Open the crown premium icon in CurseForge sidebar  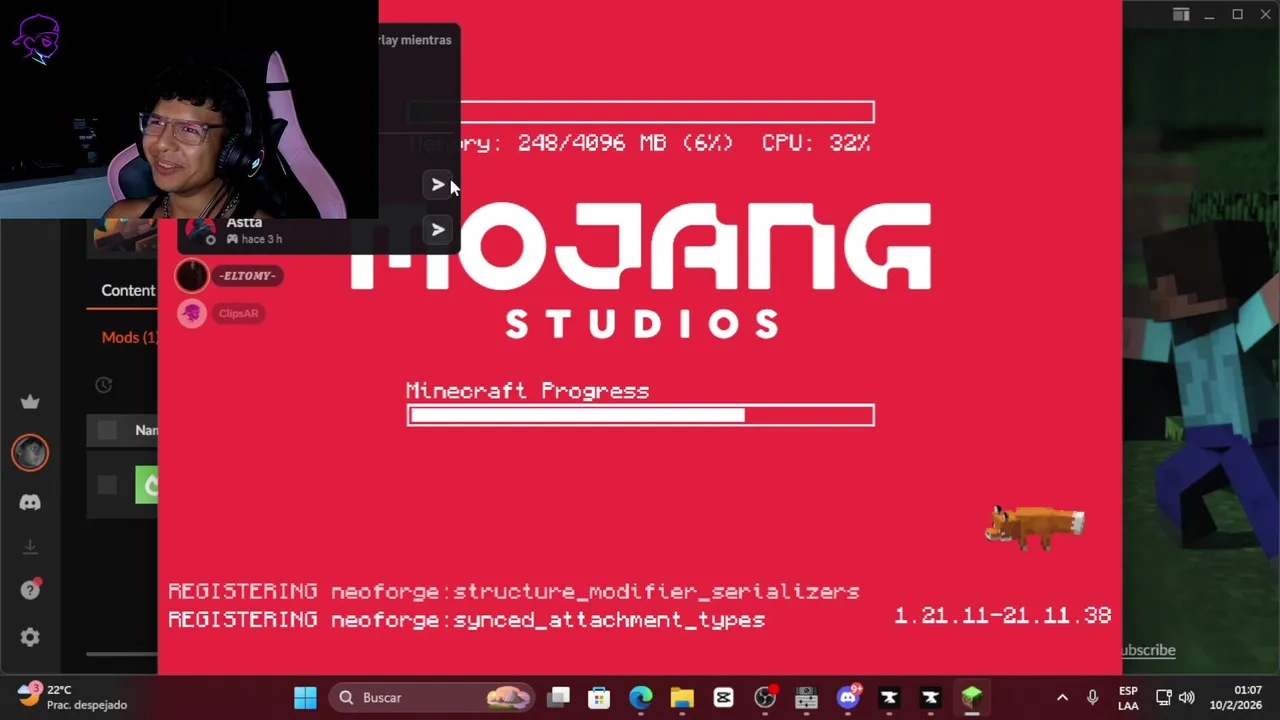click(30, 402)
